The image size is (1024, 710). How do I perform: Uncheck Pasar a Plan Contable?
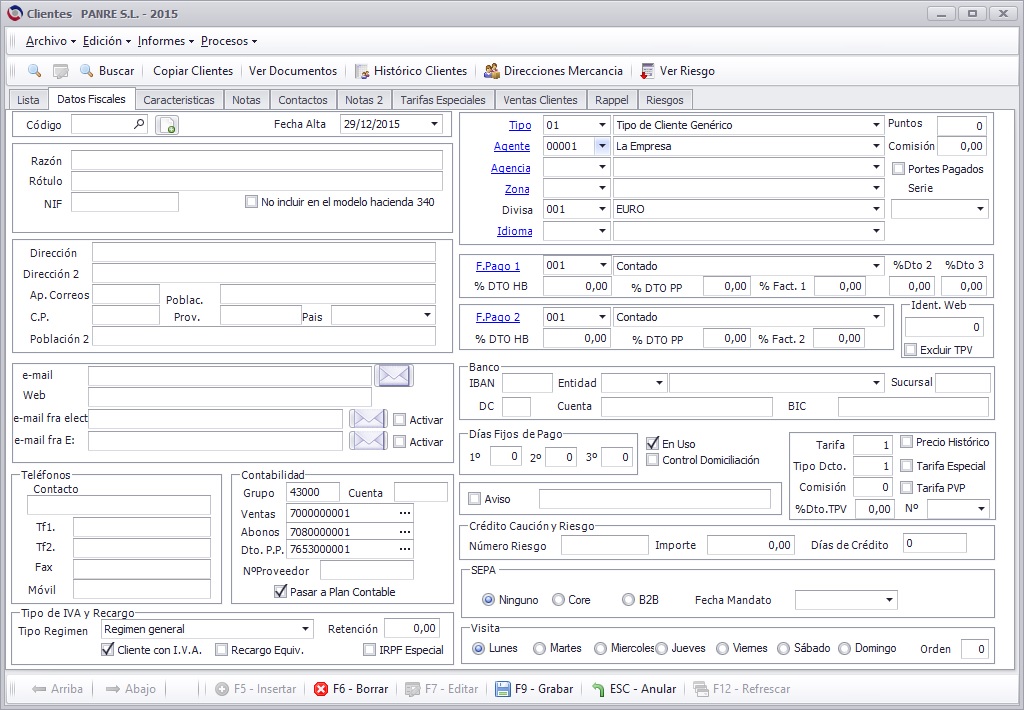click(280, 591)
